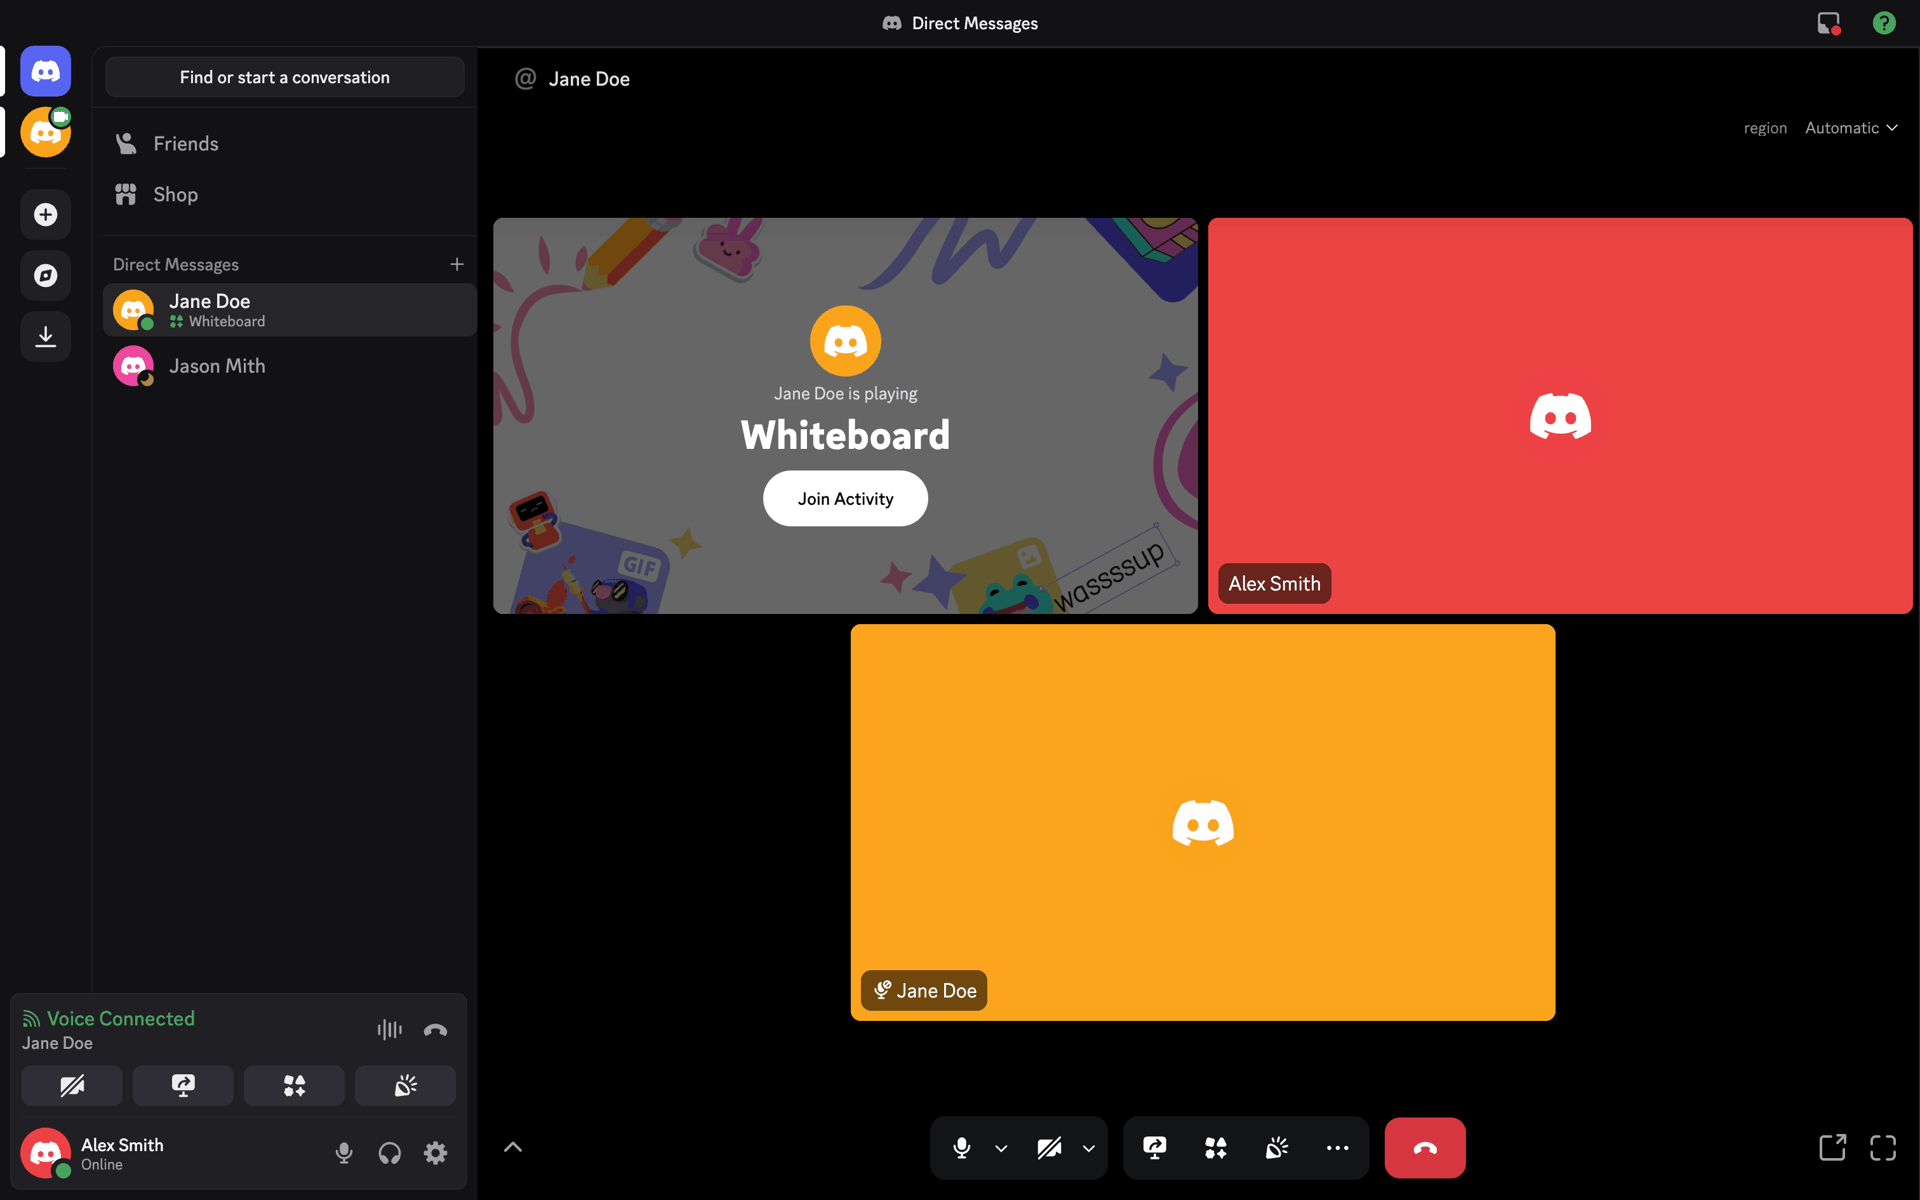Share screen from the voice panel

(x=183, y=1086)
